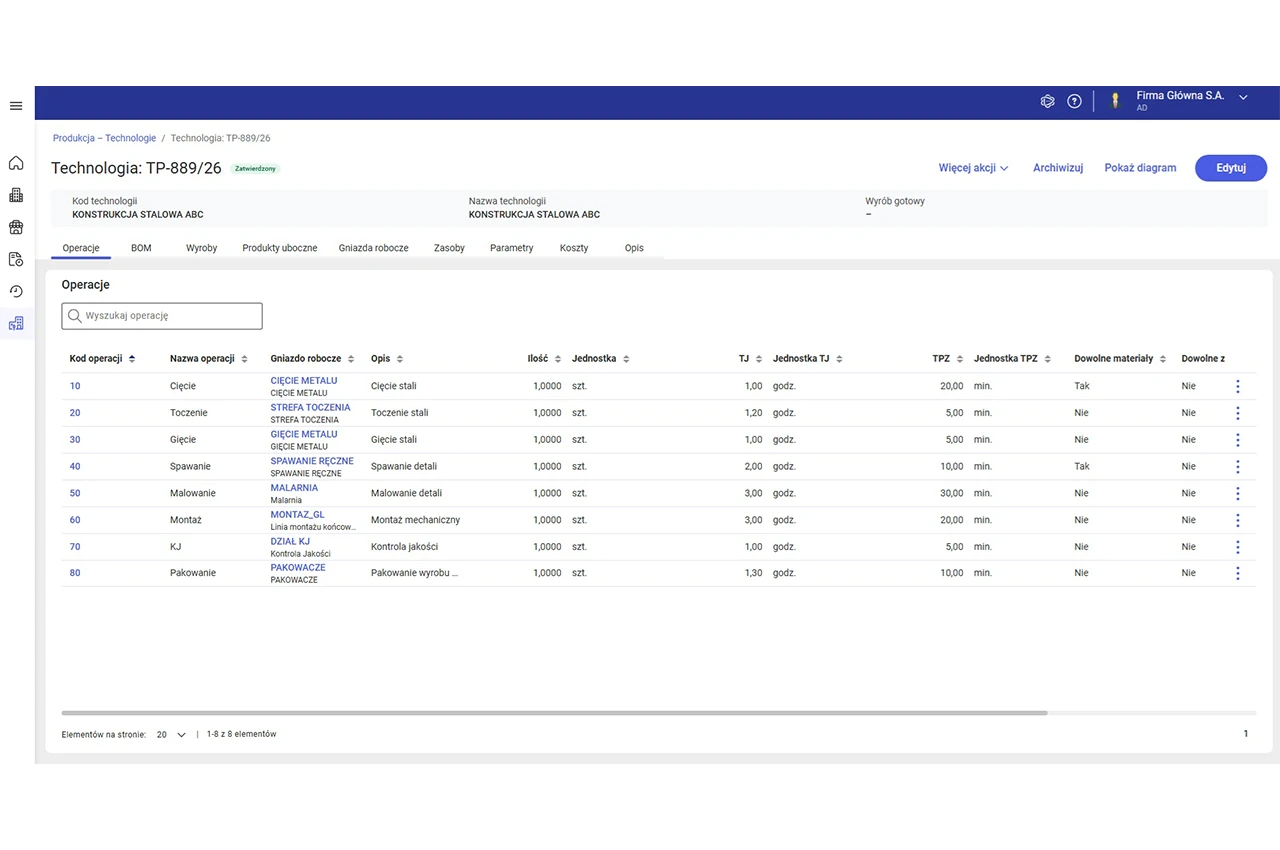Image resolution: width=1280 pixels, height=850 pixels.
Task: Select the production module icon in sidebar
Action: coord(16,323)
